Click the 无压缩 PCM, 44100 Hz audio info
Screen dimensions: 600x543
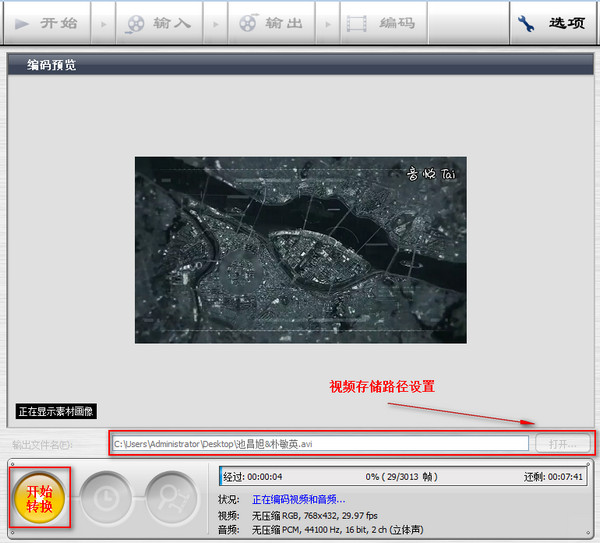click(338, 530)
